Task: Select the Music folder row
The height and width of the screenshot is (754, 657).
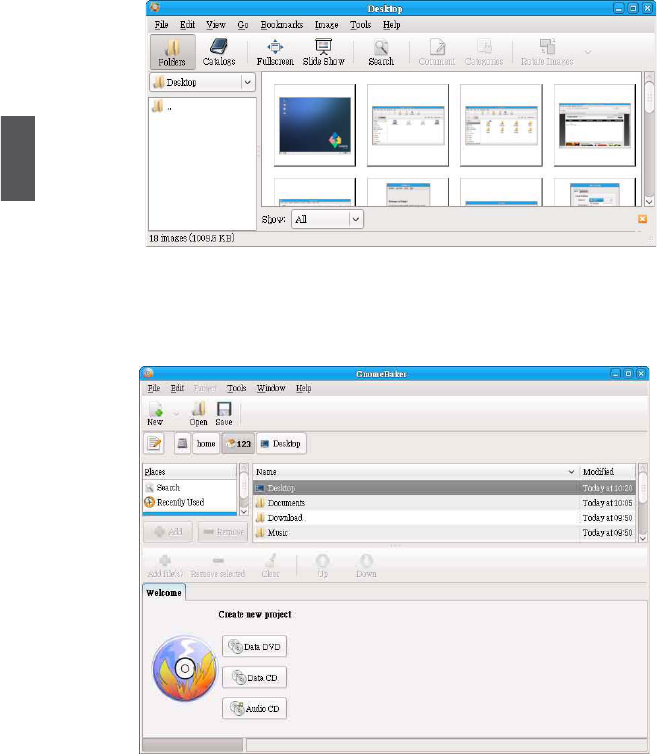Action: coord(444,532)
